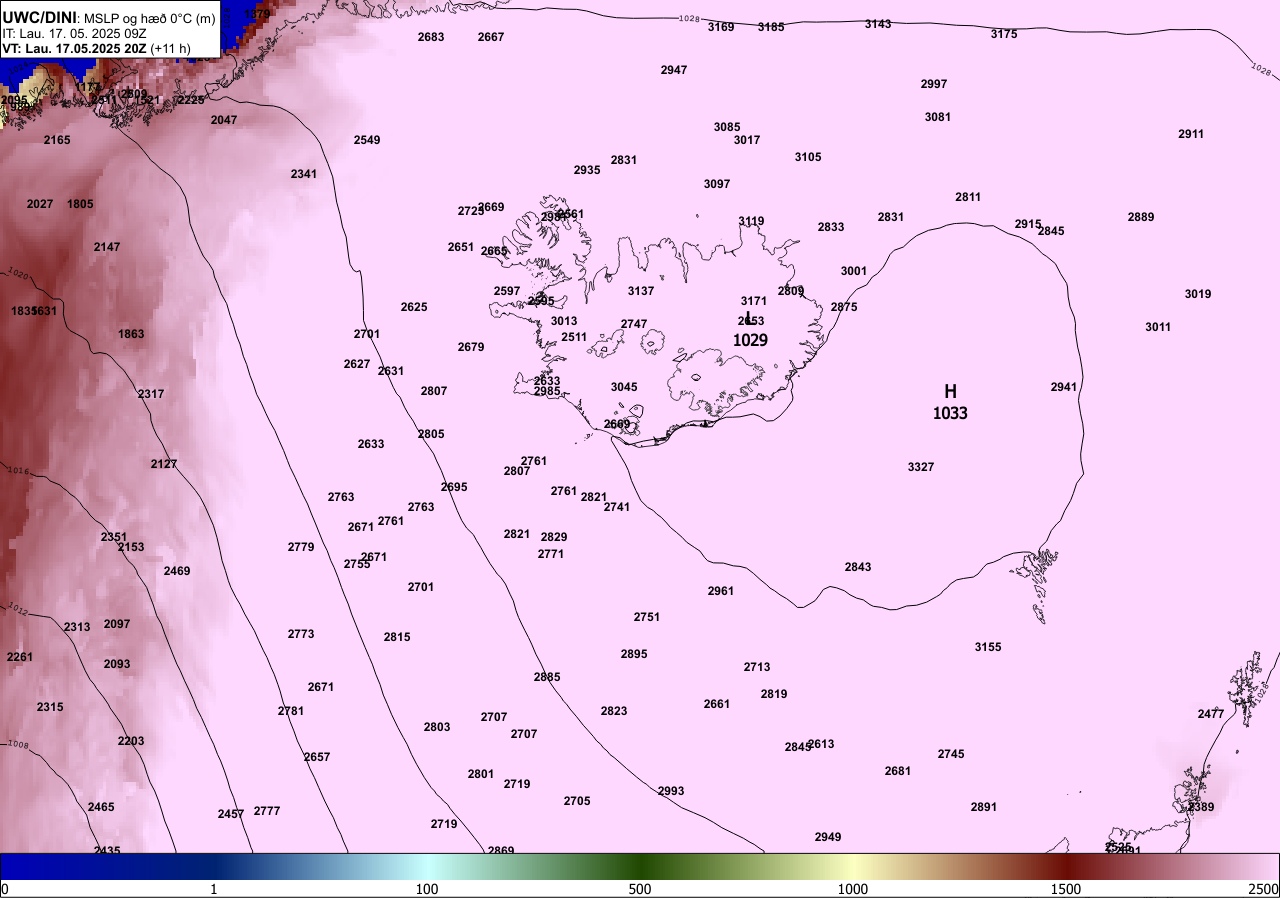Click the height value 1805

tap(80, 204)
